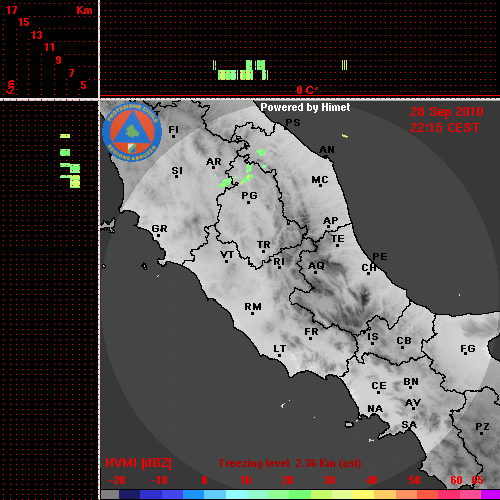Click the 5 km altitude scale label
The width and height of the screenshot is (500, 500).
(83, 85)
